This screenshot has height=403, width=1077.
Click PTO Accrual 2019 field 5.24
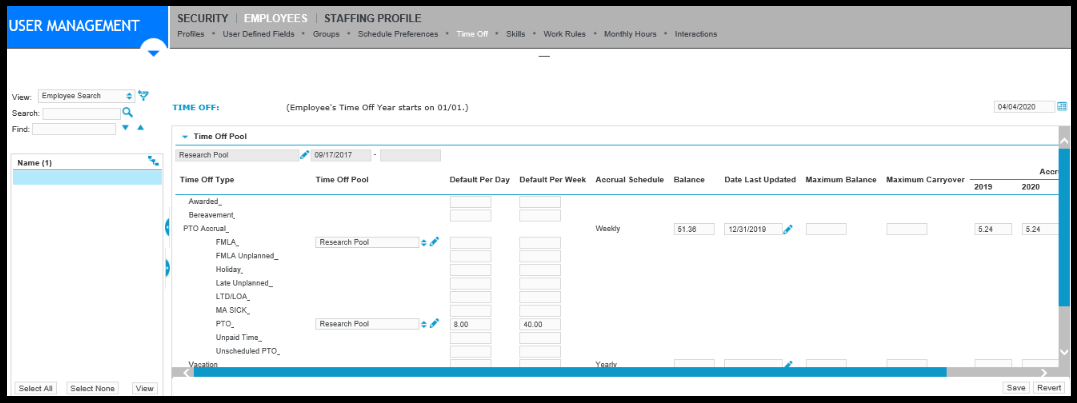point(993,229)
